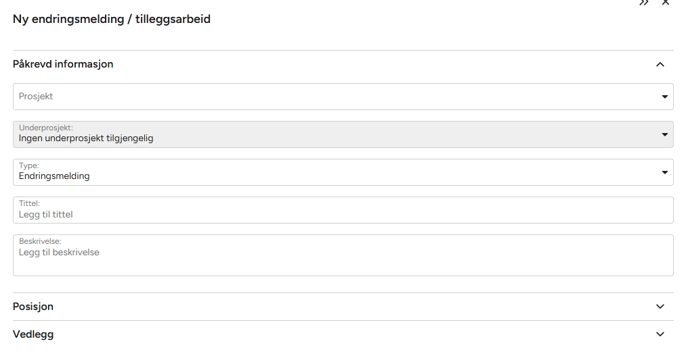Click the arrow on the Type dropdown
The height and width of the screenshot is (360, 688).
click(665, 172)
